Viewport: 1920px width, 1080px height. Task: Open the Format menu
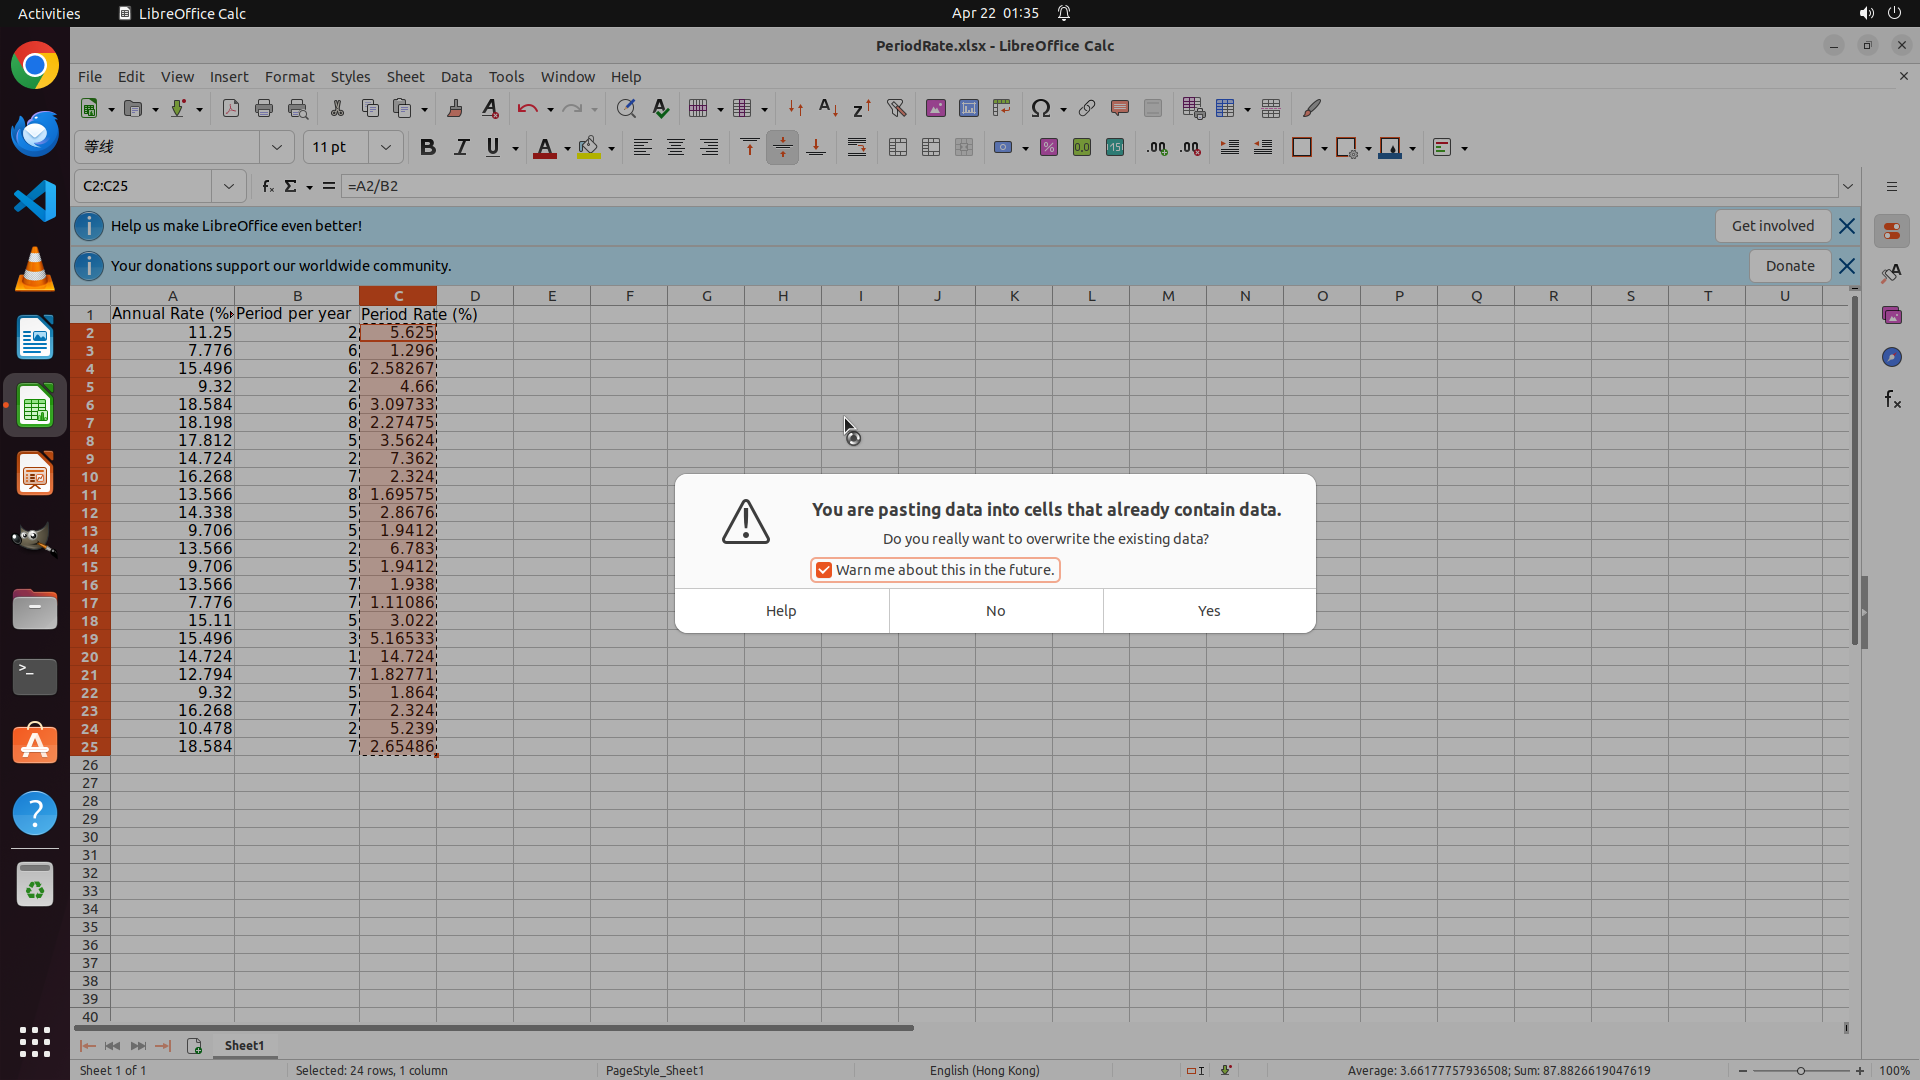289,76
